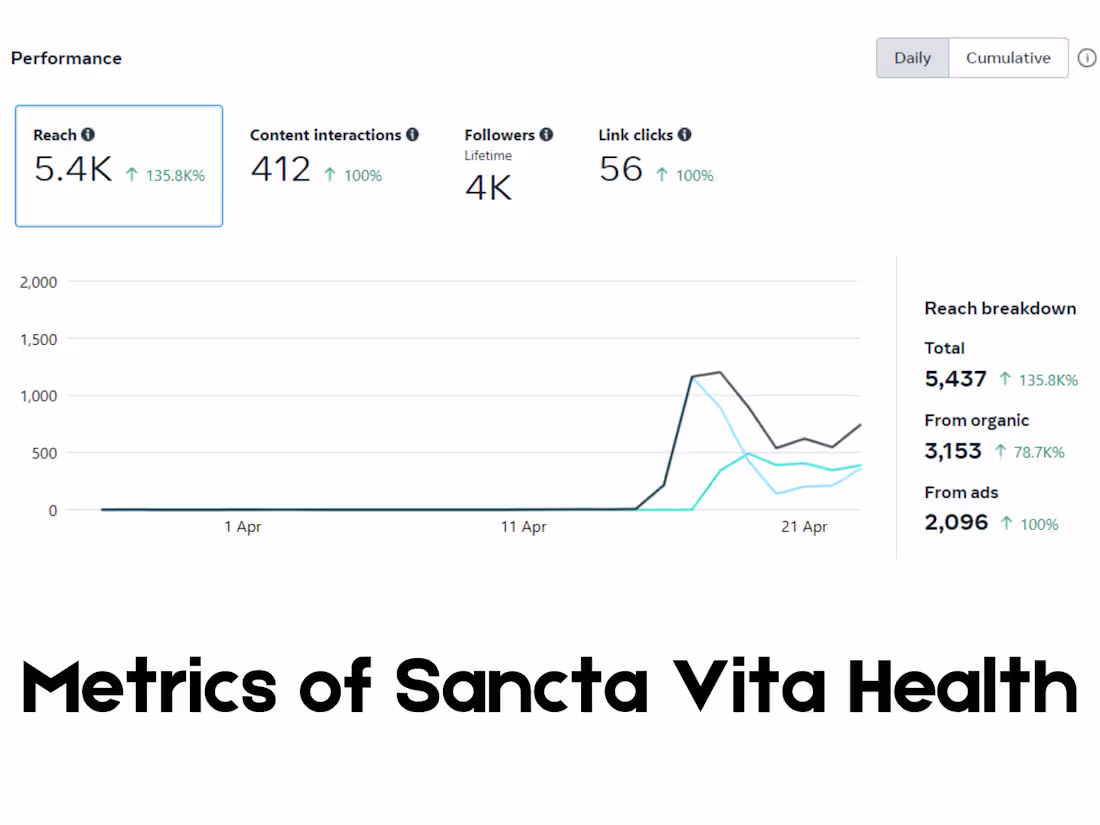This screenshot has height=825, width=1100.
Task: Click the up arrow beside From ads 100%
Action: click(1005, 524)
